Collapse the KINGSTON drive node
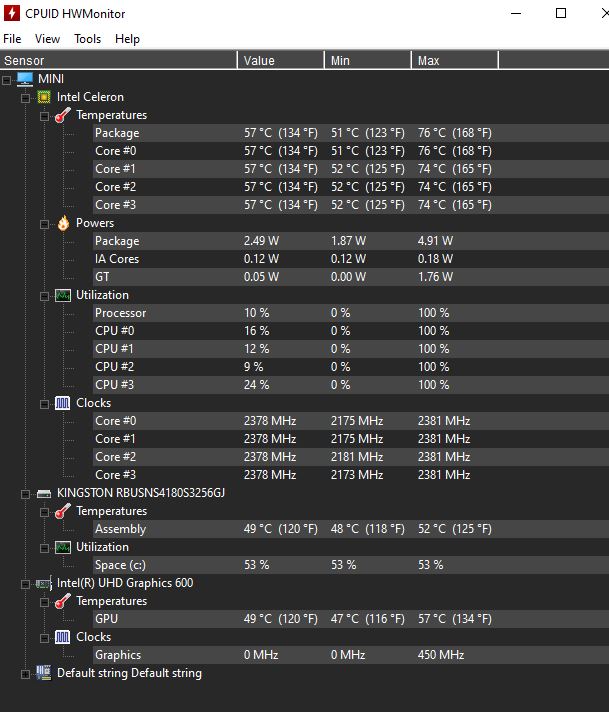609x712 pixels. 25,494
